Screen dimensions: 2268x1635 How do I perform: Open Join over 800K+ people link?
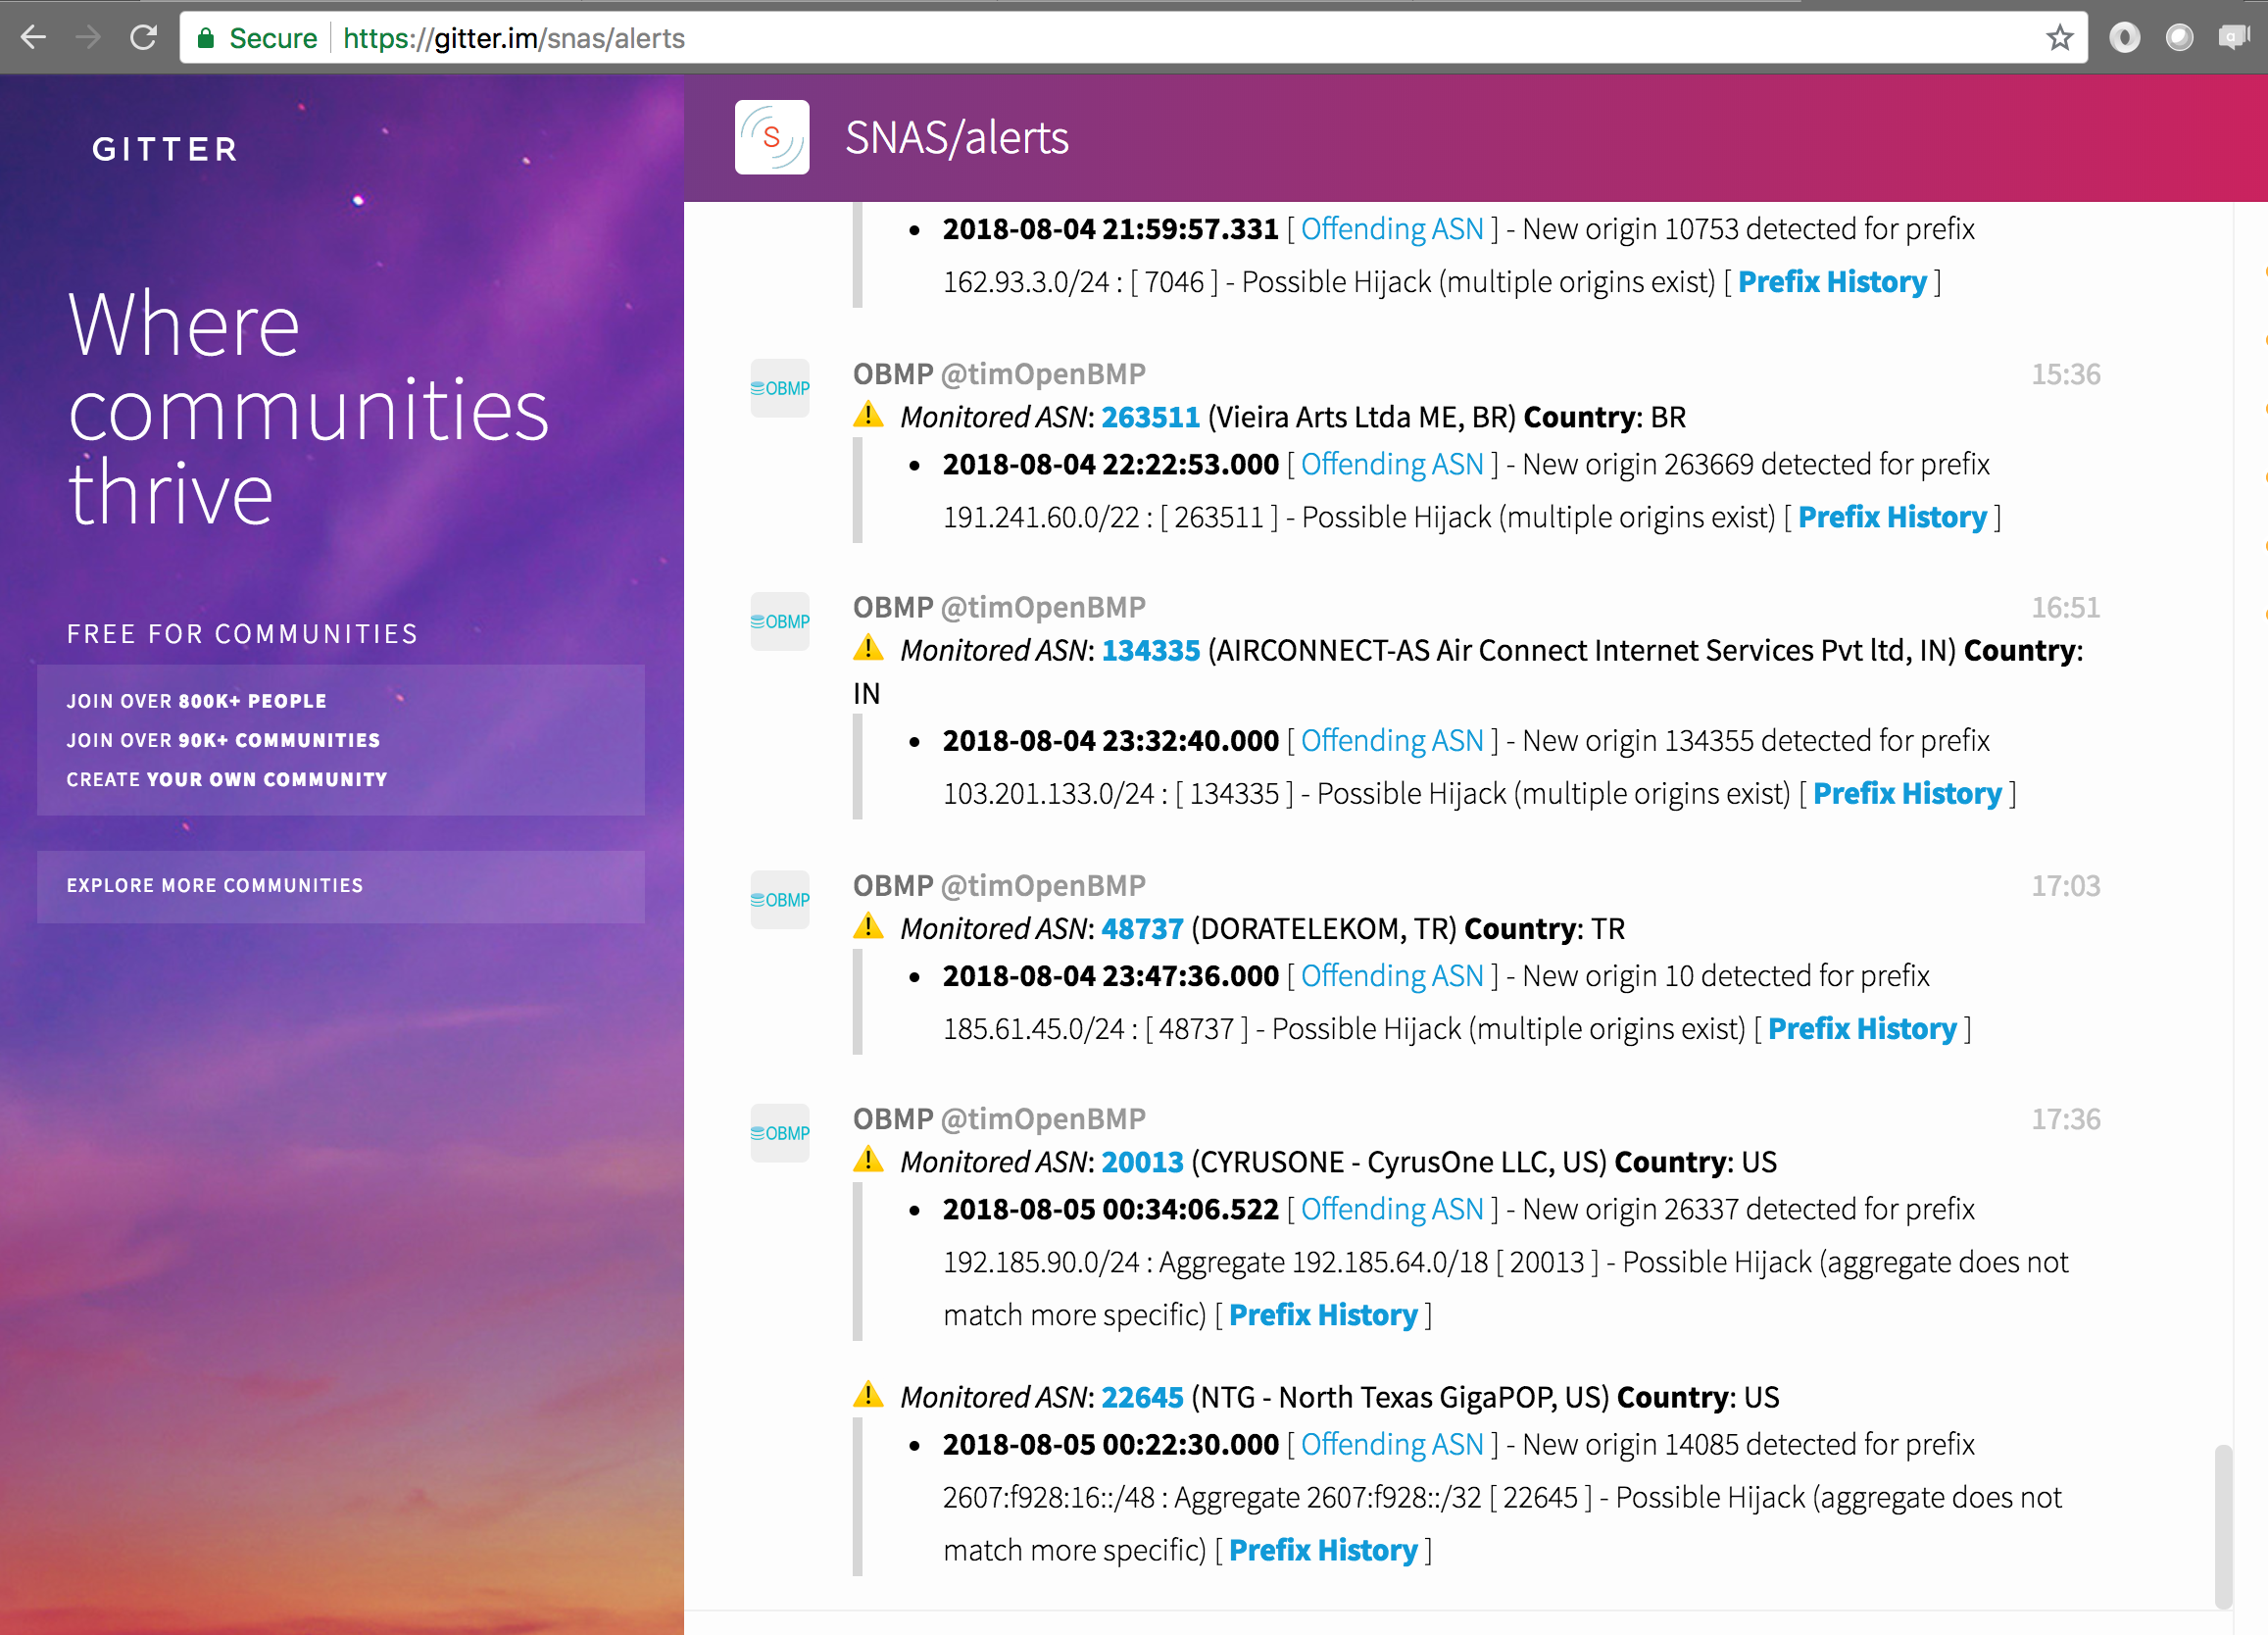[x=197, y=701]
